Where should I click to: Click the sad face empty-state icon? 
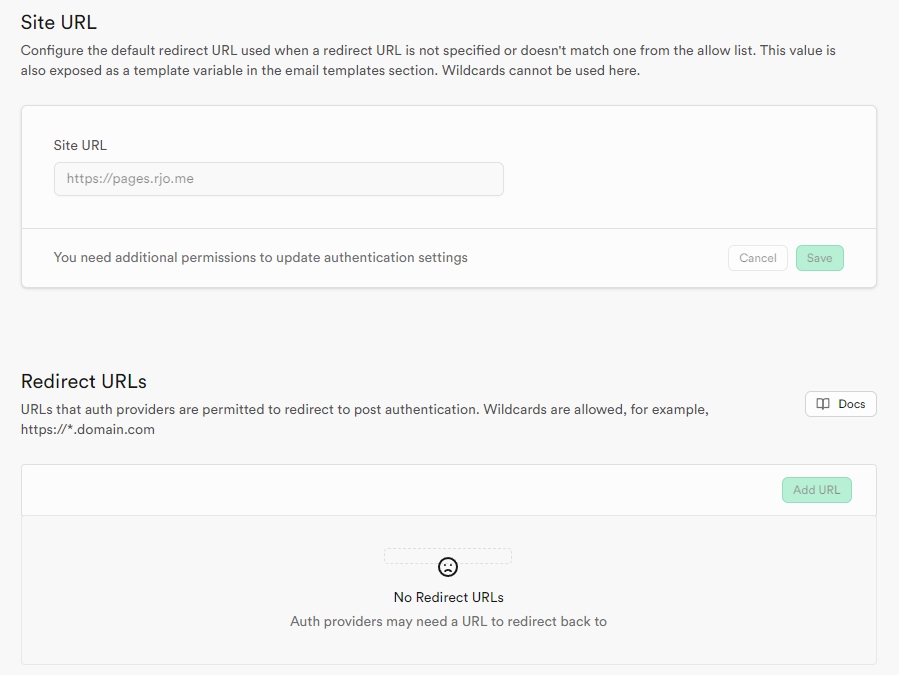[448, 567]
